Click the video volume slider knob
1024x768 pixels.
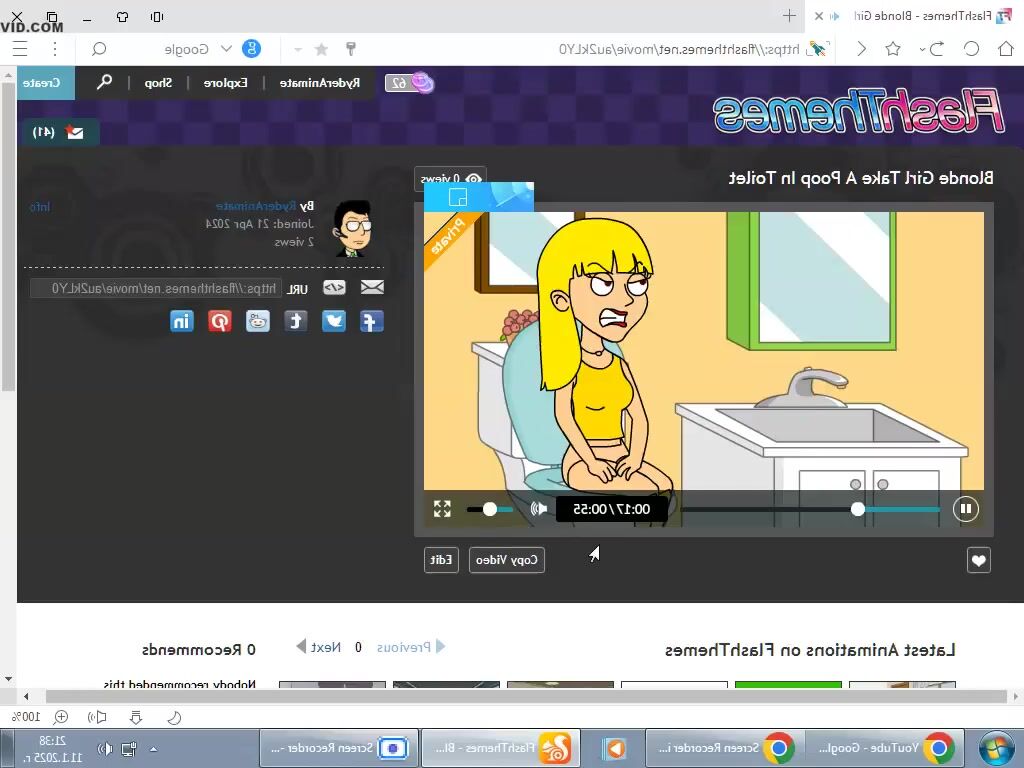490,509
